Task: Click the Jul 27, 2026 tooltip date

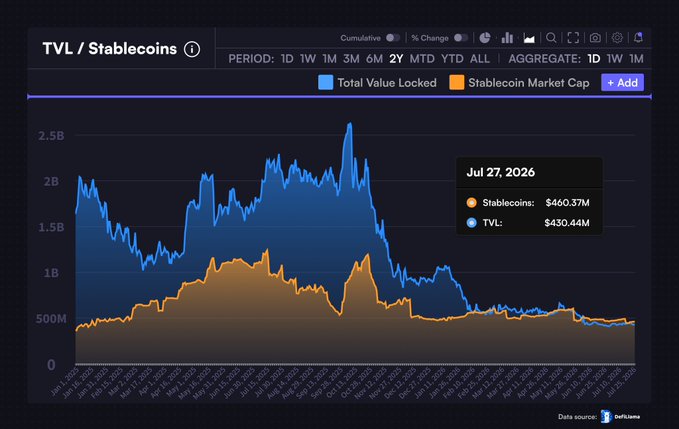Action: (x=501, y=172)
